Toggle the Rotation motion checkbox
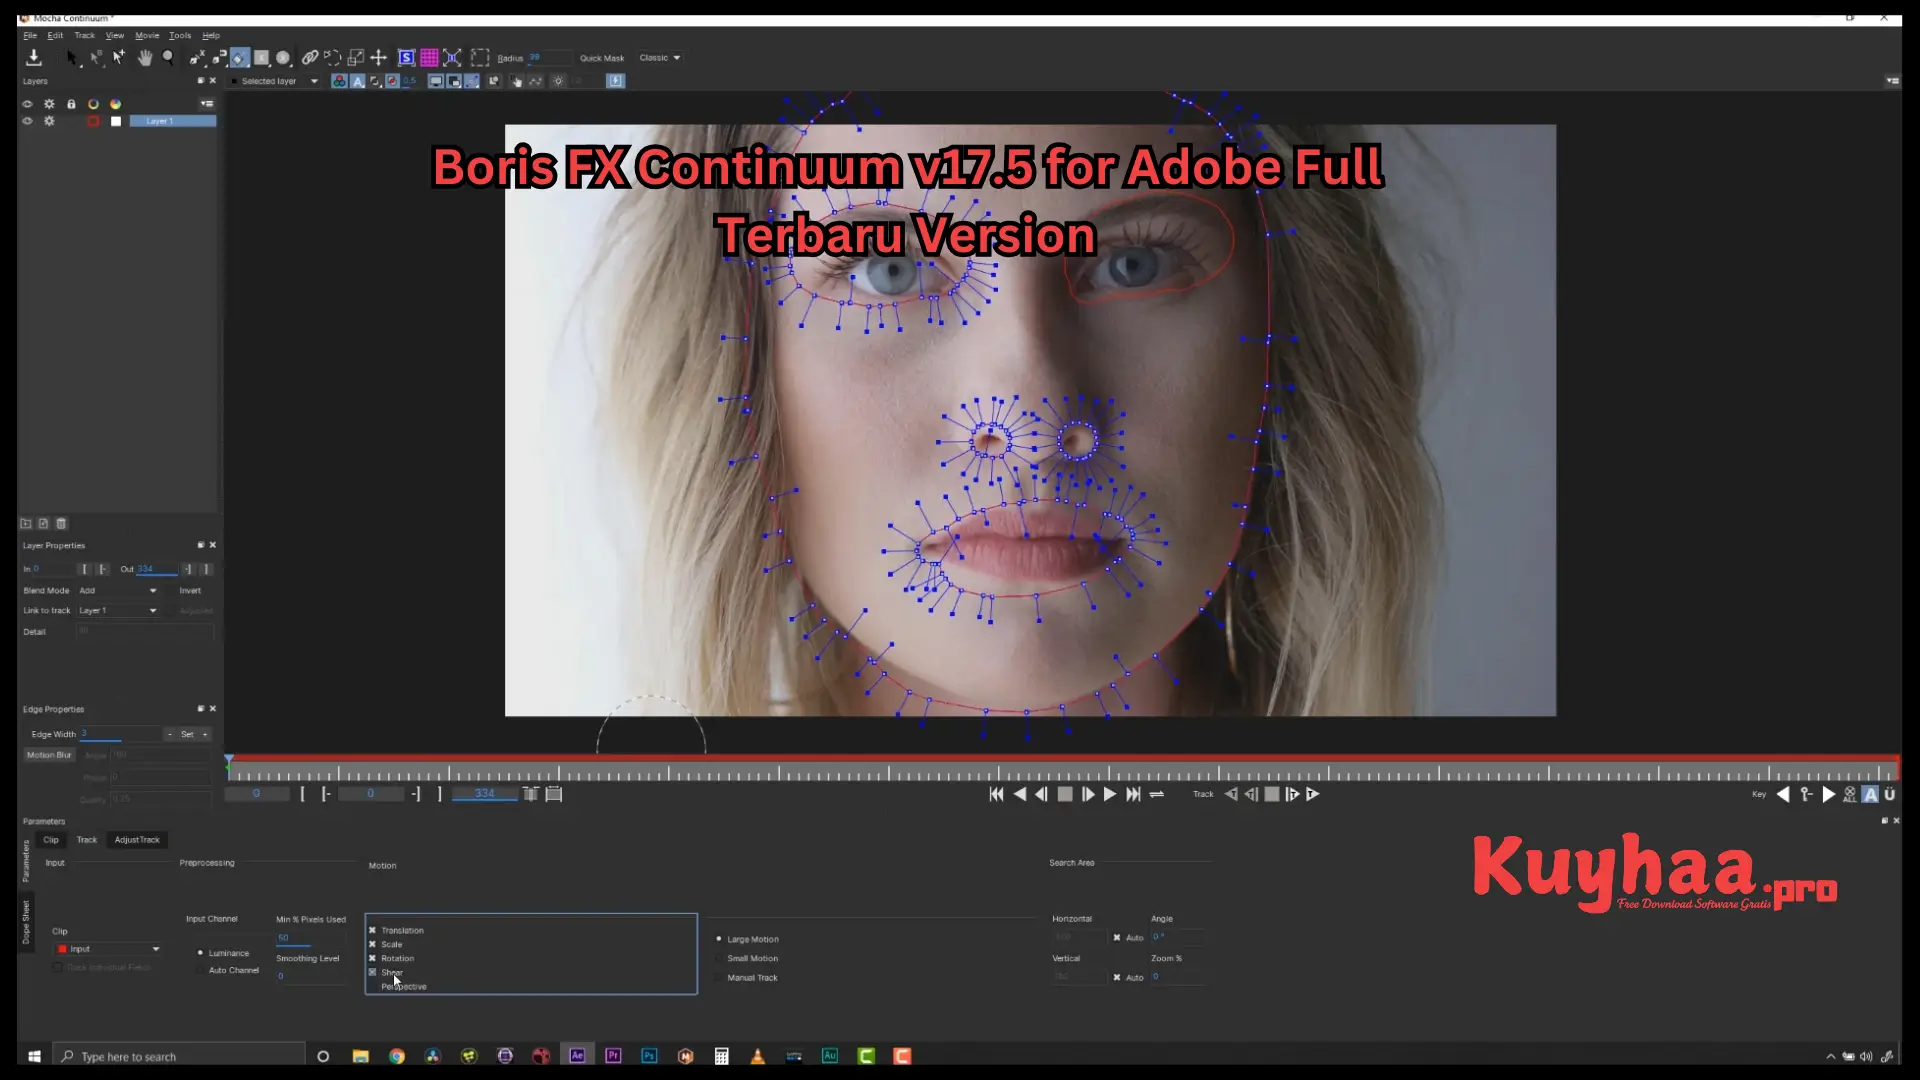 (x=372, y=958)
